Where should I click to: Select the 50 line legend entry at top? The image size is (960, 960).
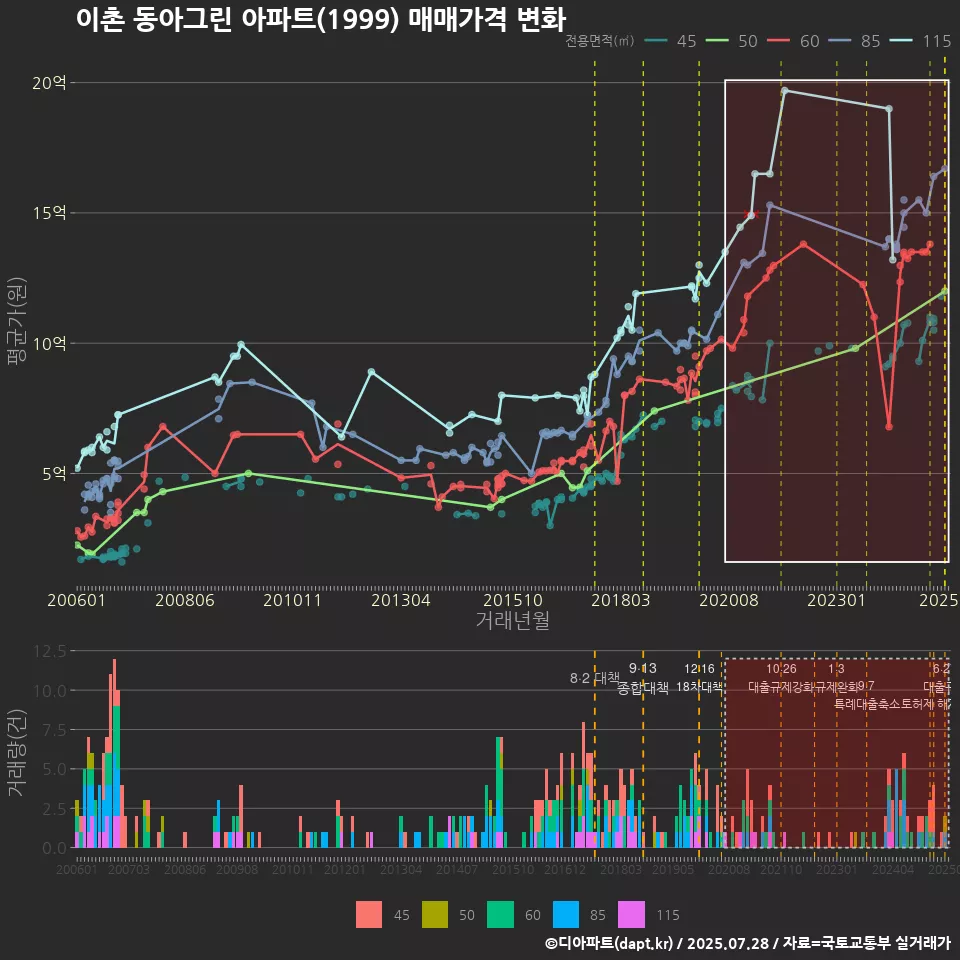pyautogui.click(x=732, y=41)
